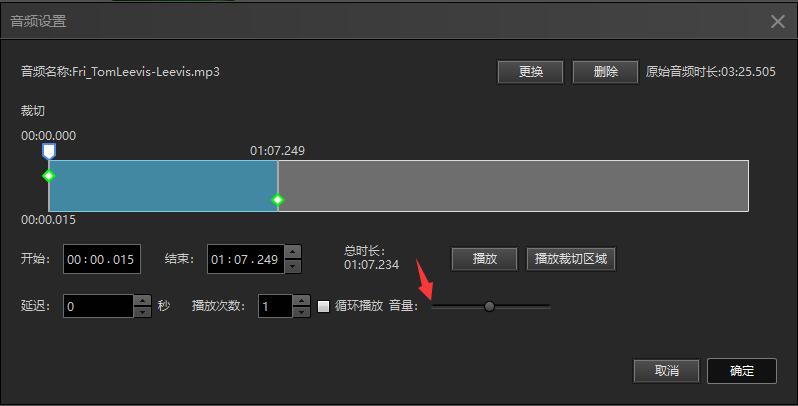The width and height of the screenshot is (798, 406).
Task: Select the green start trim diamond handle
Action: [48, 176]
